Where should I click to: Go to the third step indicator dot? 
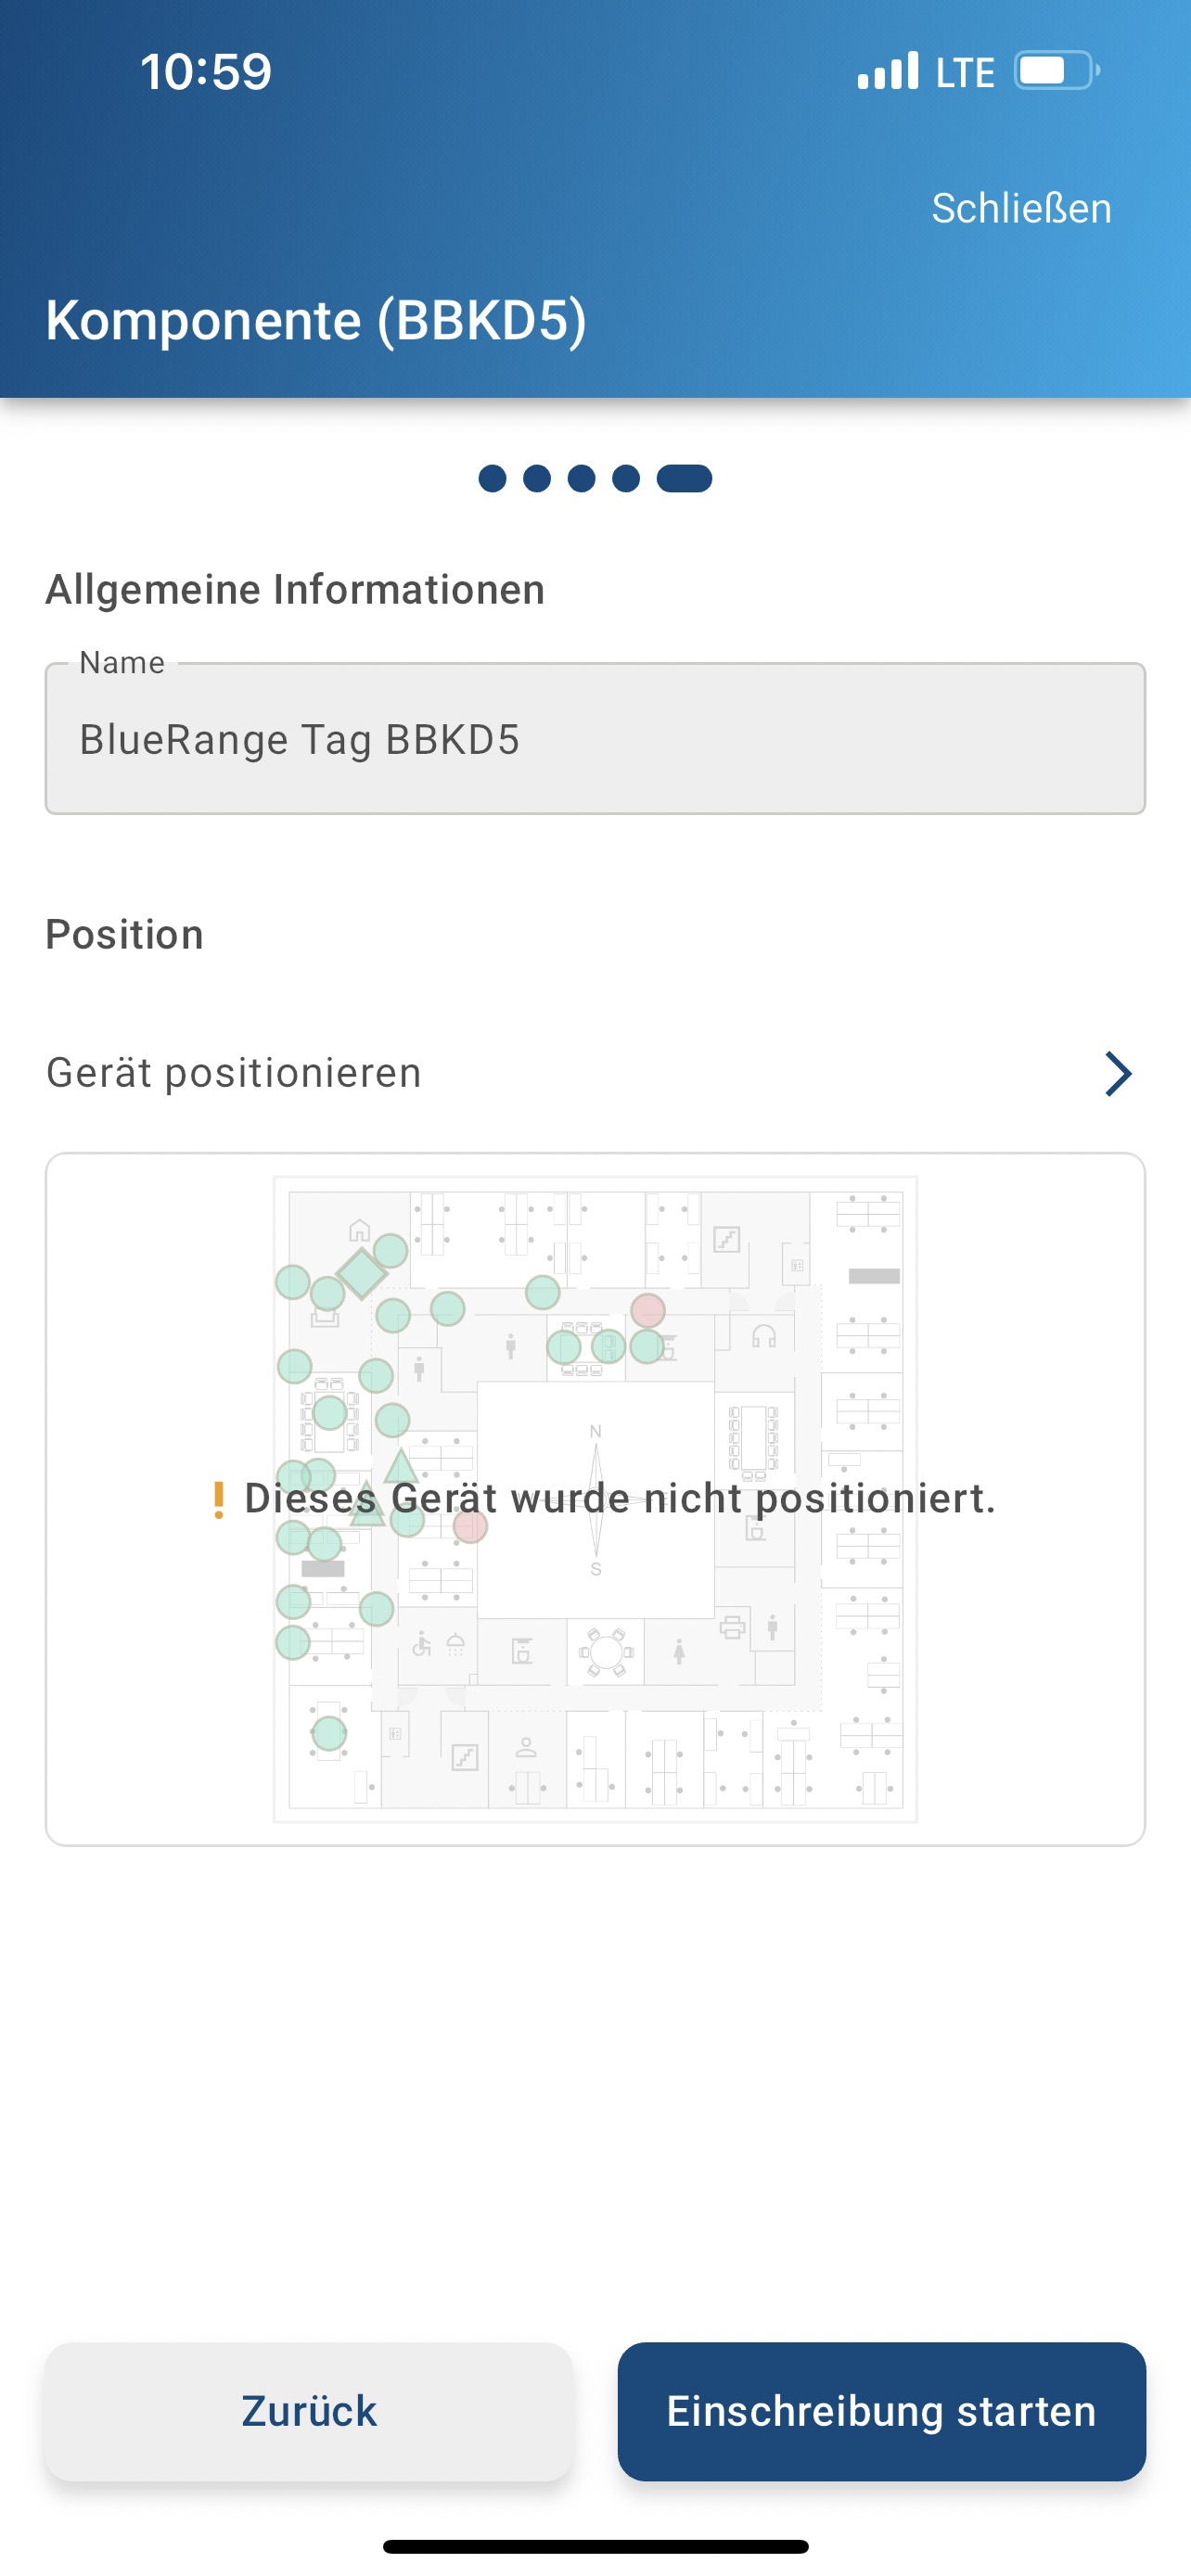coord(581,479)
